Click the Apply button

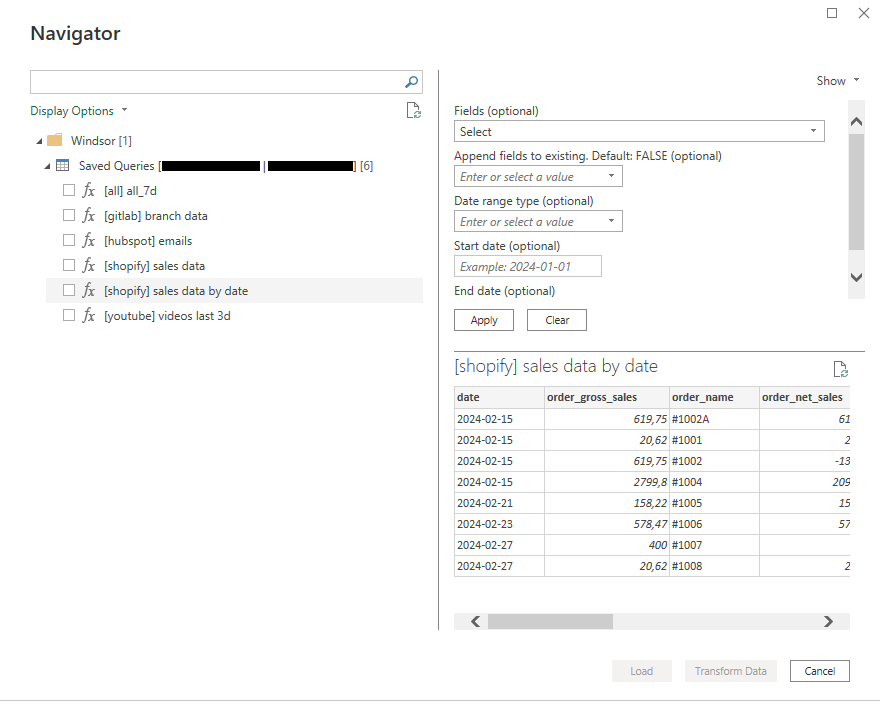pos(483,319)
